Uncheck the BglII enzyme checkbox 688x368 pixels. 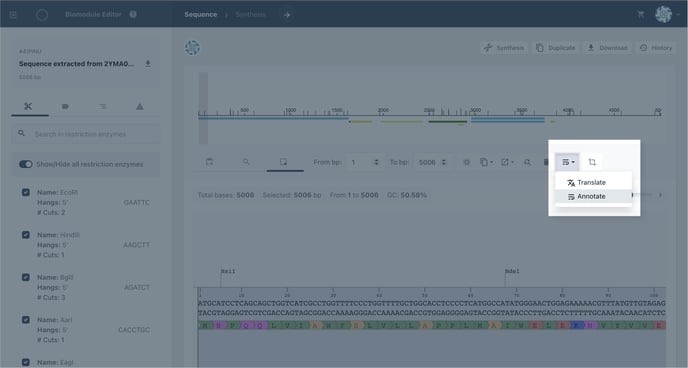(26, 277)
